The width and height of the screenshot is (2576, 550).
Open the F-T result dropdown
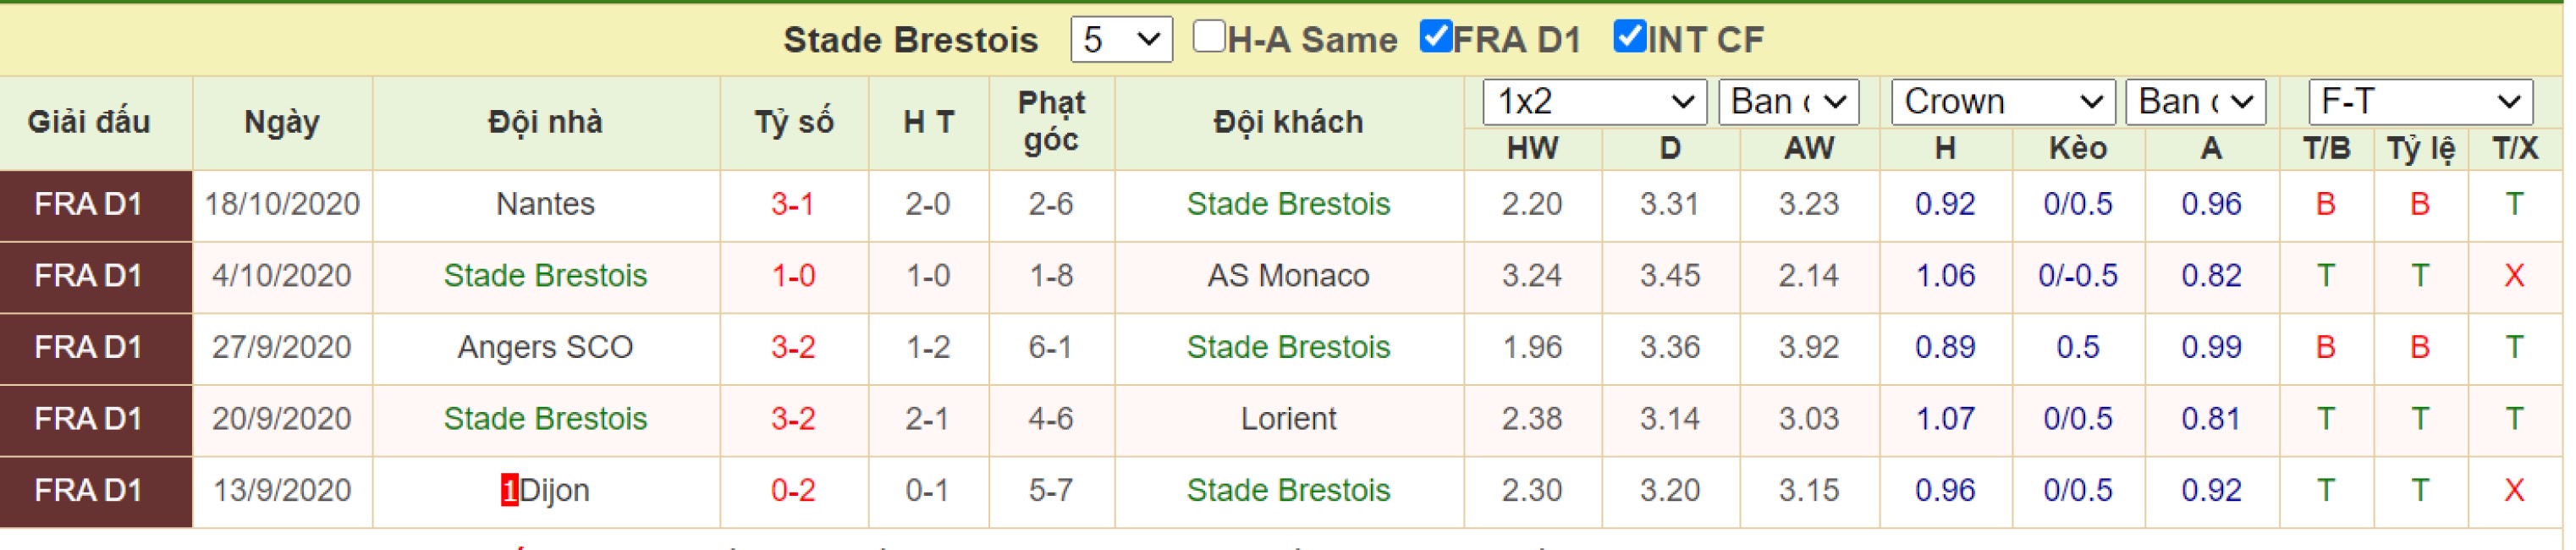(2420, 102)
